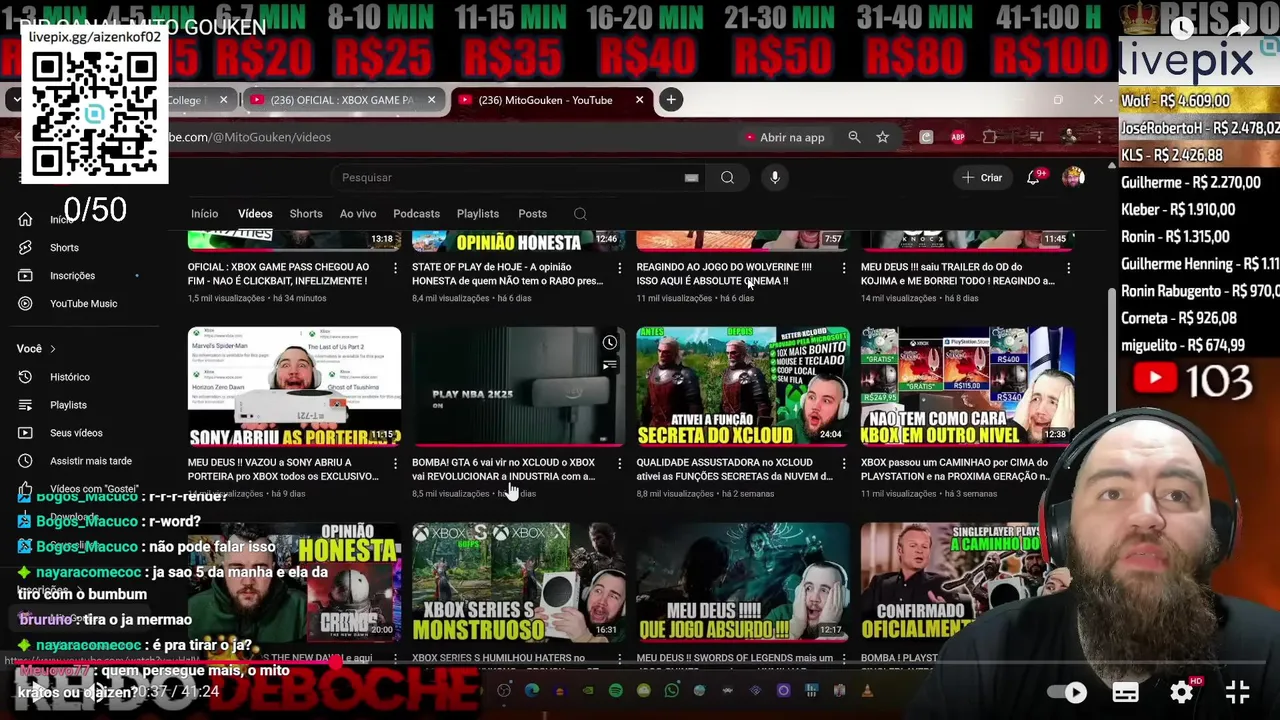Viewport: 1280px width, 720px height.
Task: Close the MitoGouken - YouTube tab
Action: [639, 100]
